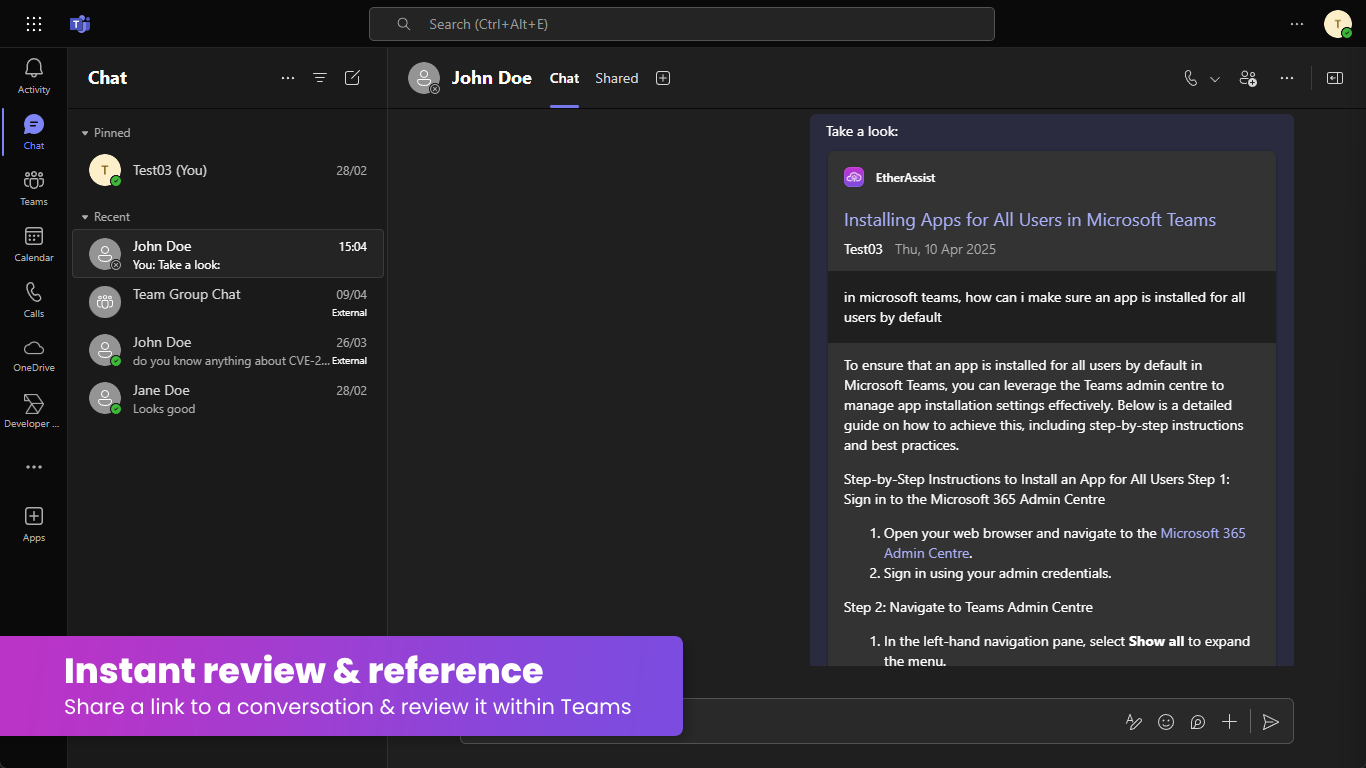1366x768 pixels.
Task: Click the Microsoft Teams logo
Action: (80, 24)
